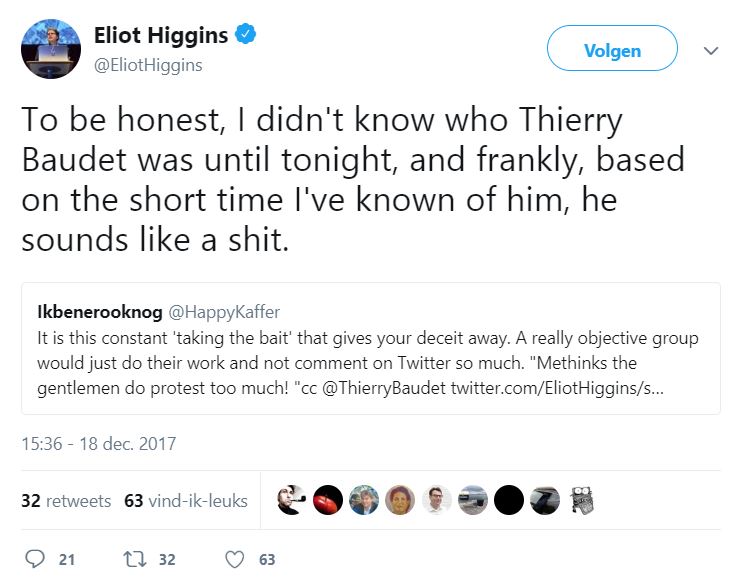Click the cartoon owl robot avatar

(582, 500)
